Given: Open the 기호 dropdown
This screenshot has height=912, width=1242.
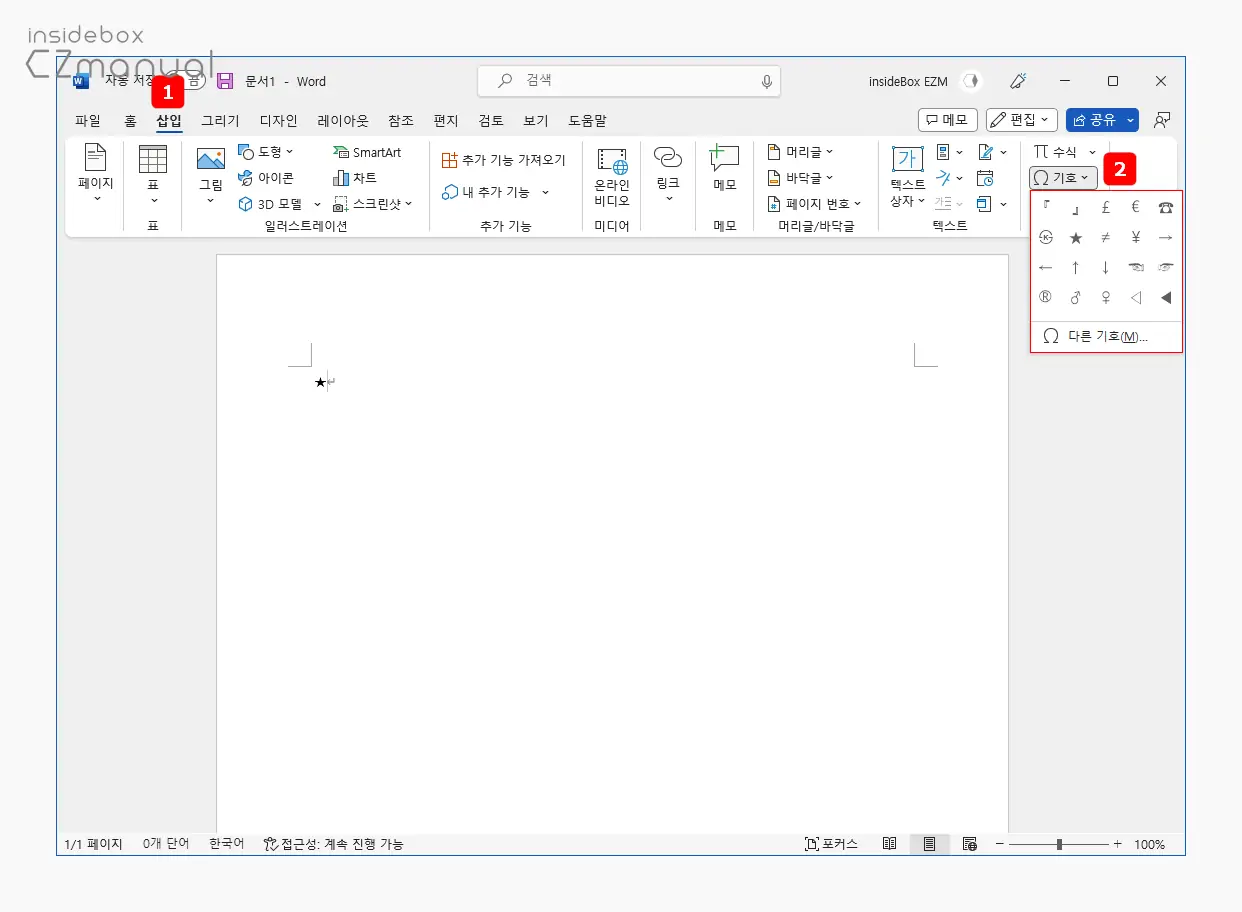Looking at the screenshot, I should (x=1062, y=177).
